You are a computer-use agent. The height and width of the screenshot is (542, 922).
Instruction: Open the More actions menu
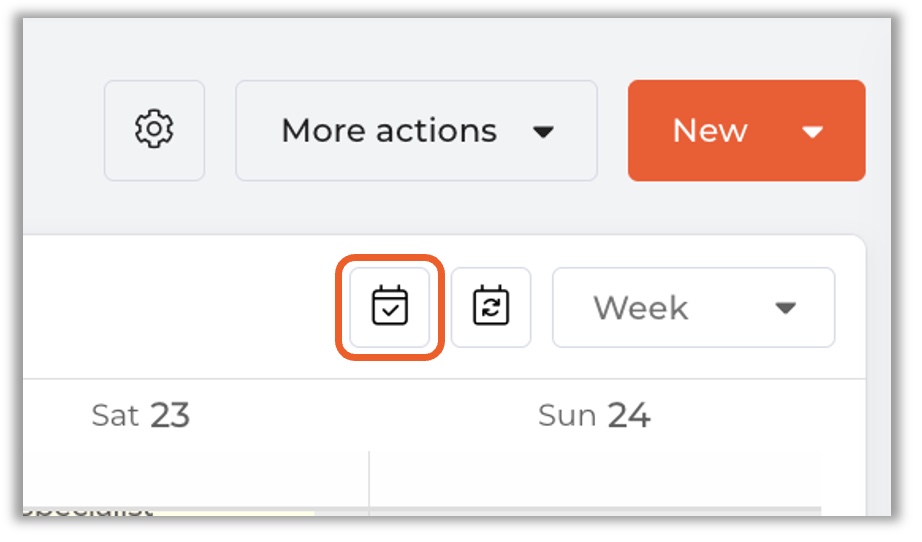click(416, 131)
